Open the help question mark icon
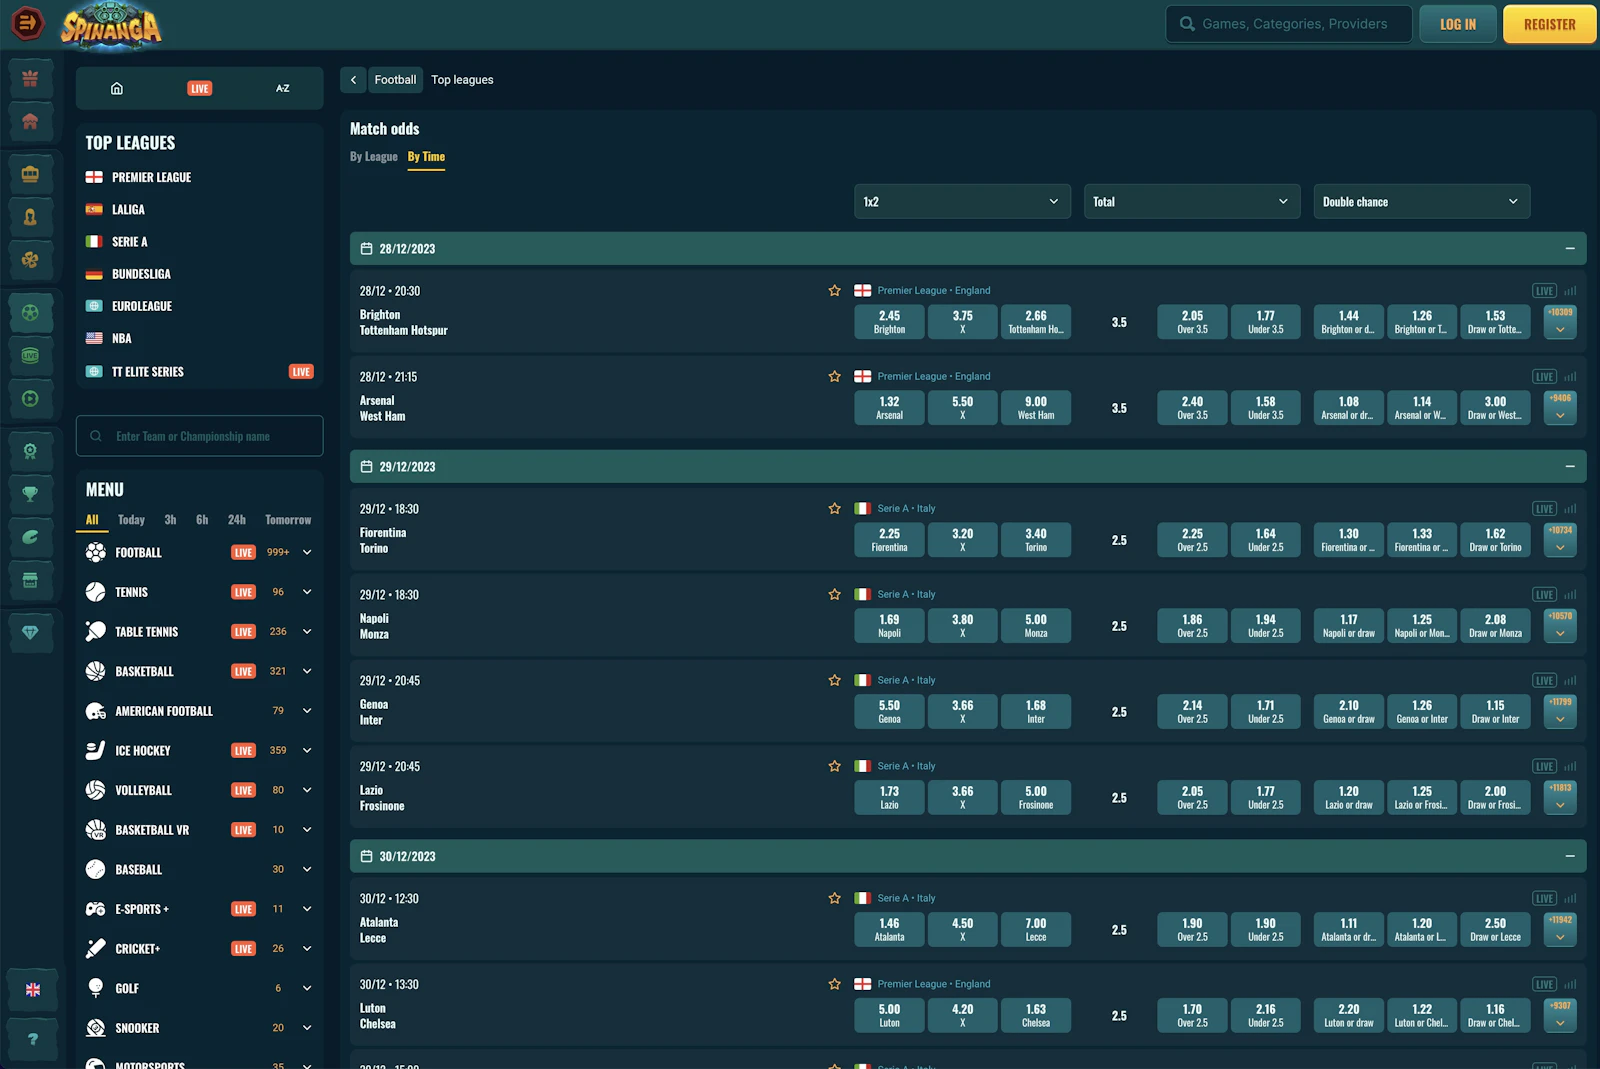The height and width of the screenshot is (1069, 1600). [x=32, y=1039]
